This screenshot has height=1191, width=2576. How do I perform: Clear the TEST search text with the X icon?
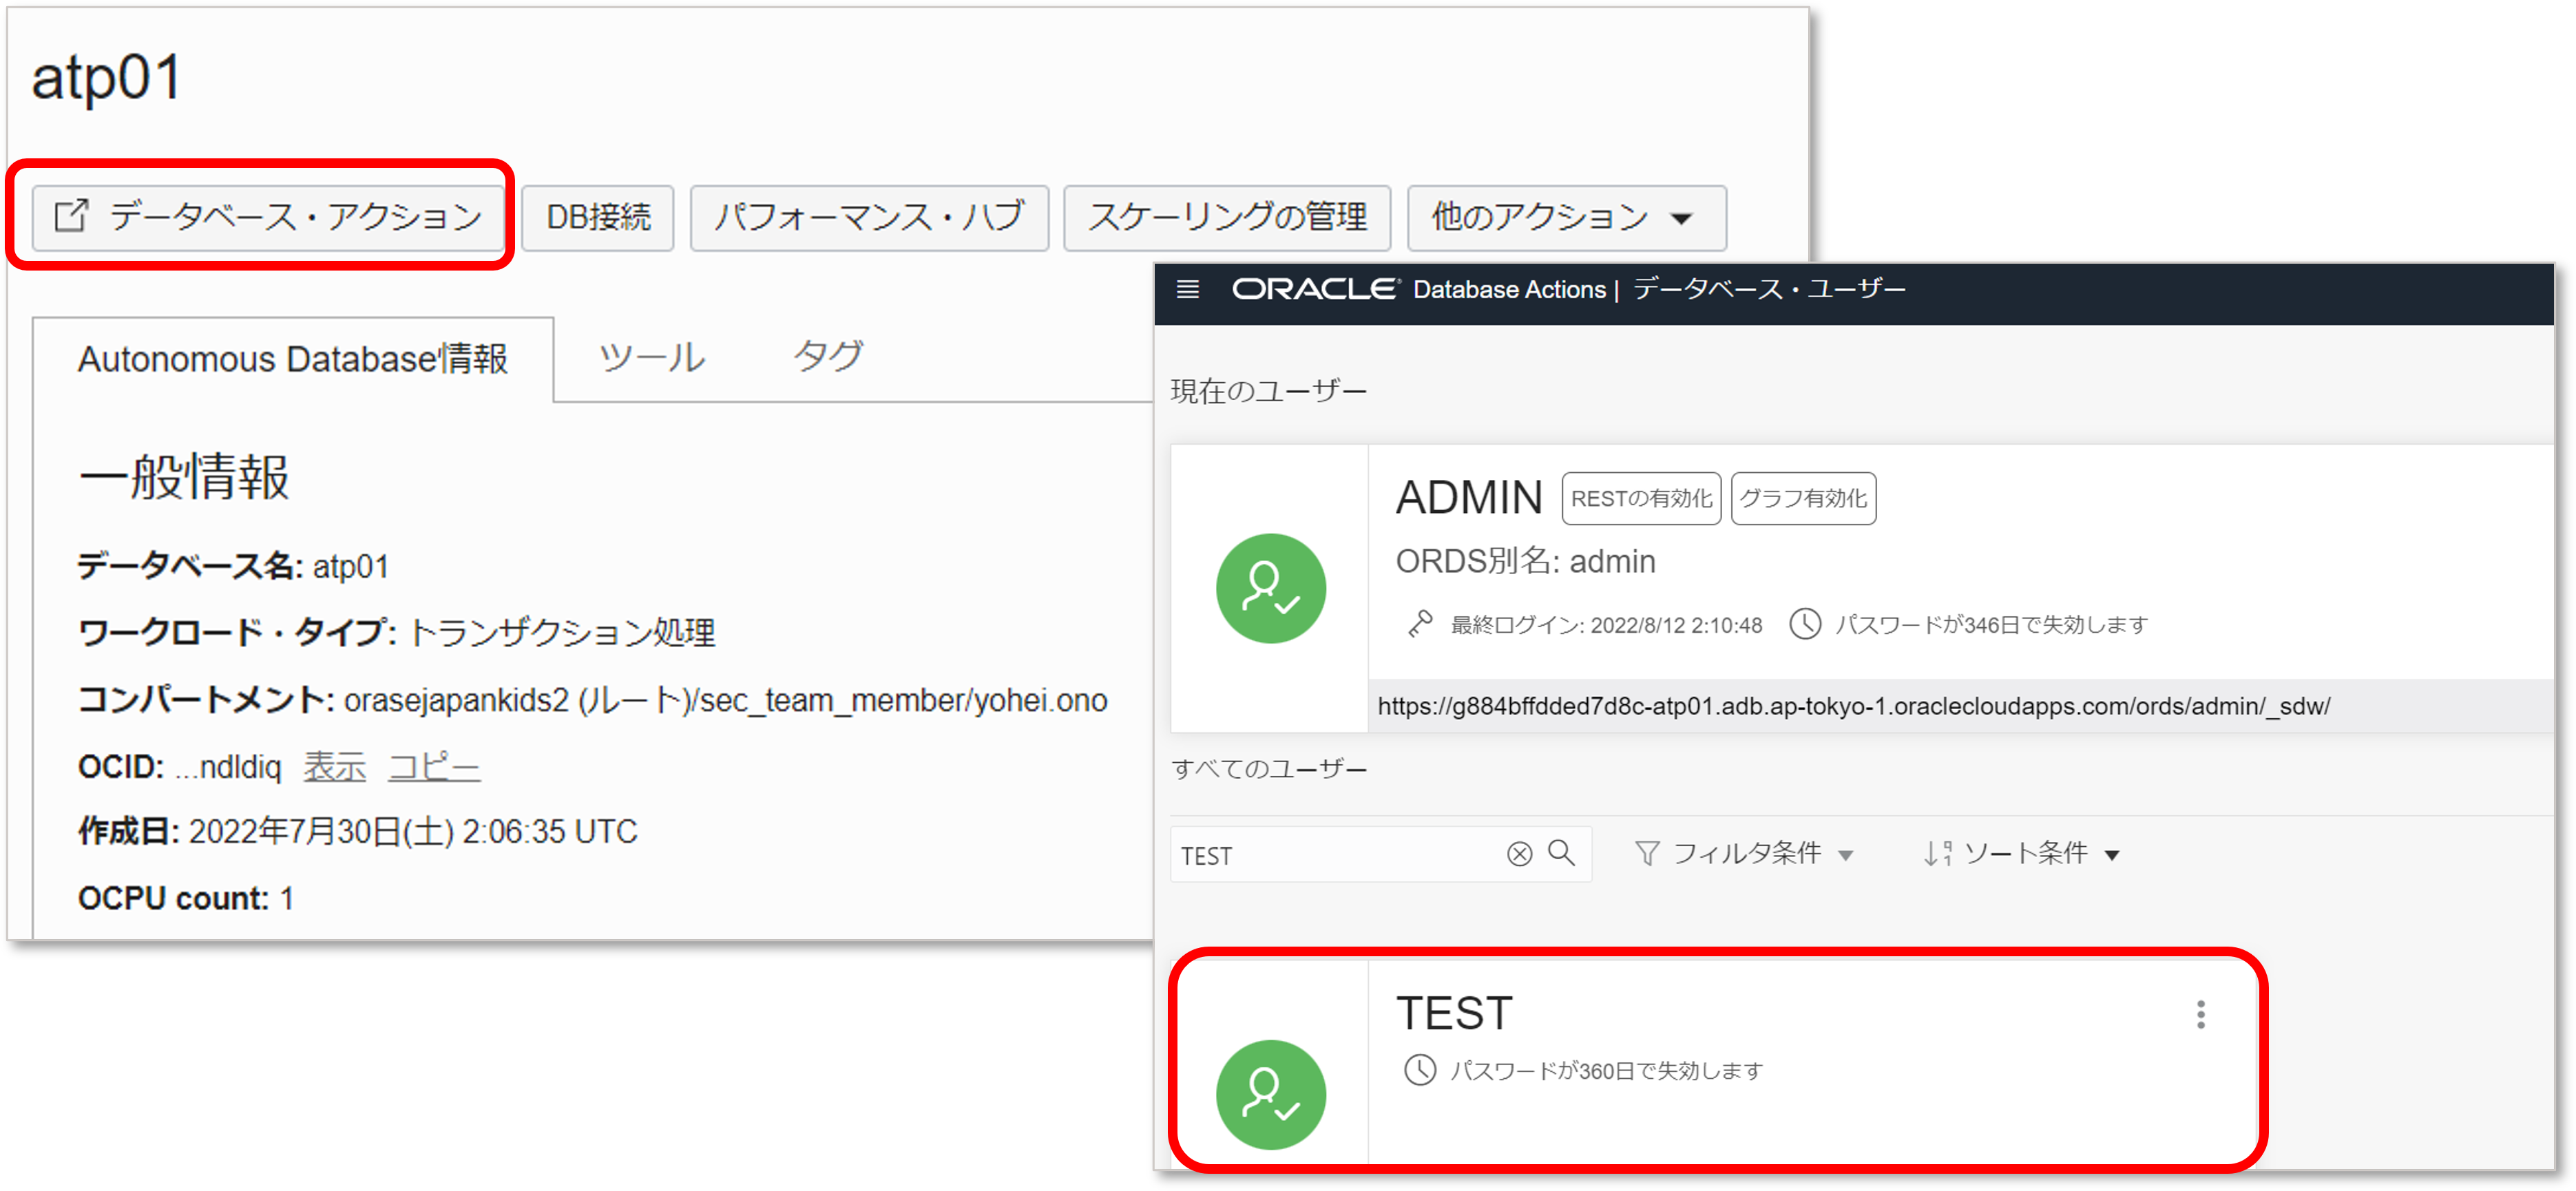click(x=1518, y=854)
